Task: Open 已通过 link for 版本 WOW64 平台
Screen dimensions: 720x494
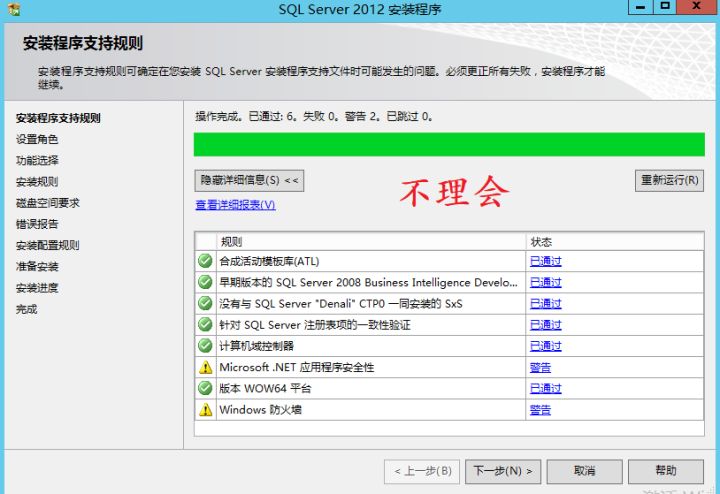Action: [546, 388]
